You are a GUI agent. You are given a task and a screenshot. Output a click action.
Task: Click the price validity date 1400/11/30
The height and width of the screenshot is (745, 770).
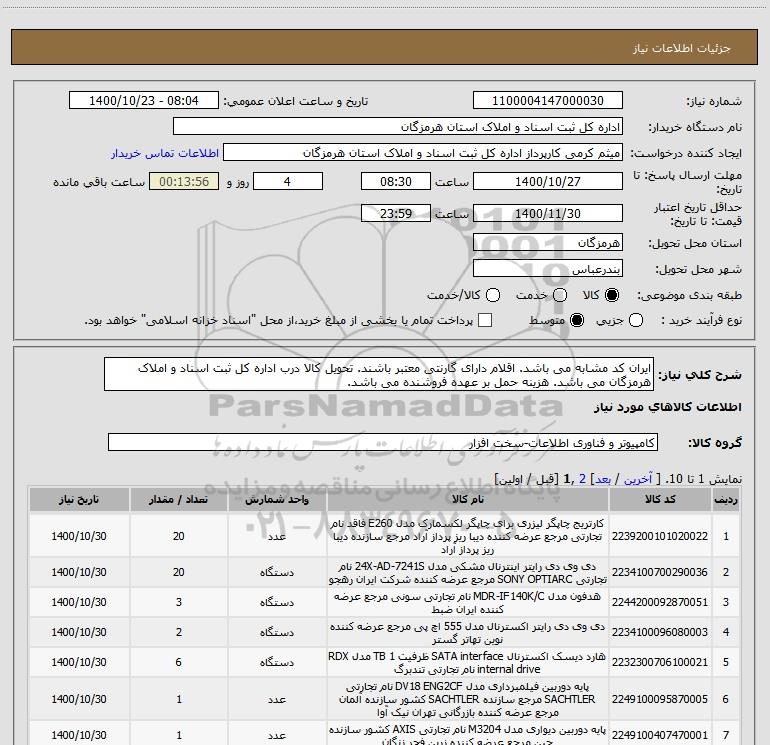tap(548, 213)
